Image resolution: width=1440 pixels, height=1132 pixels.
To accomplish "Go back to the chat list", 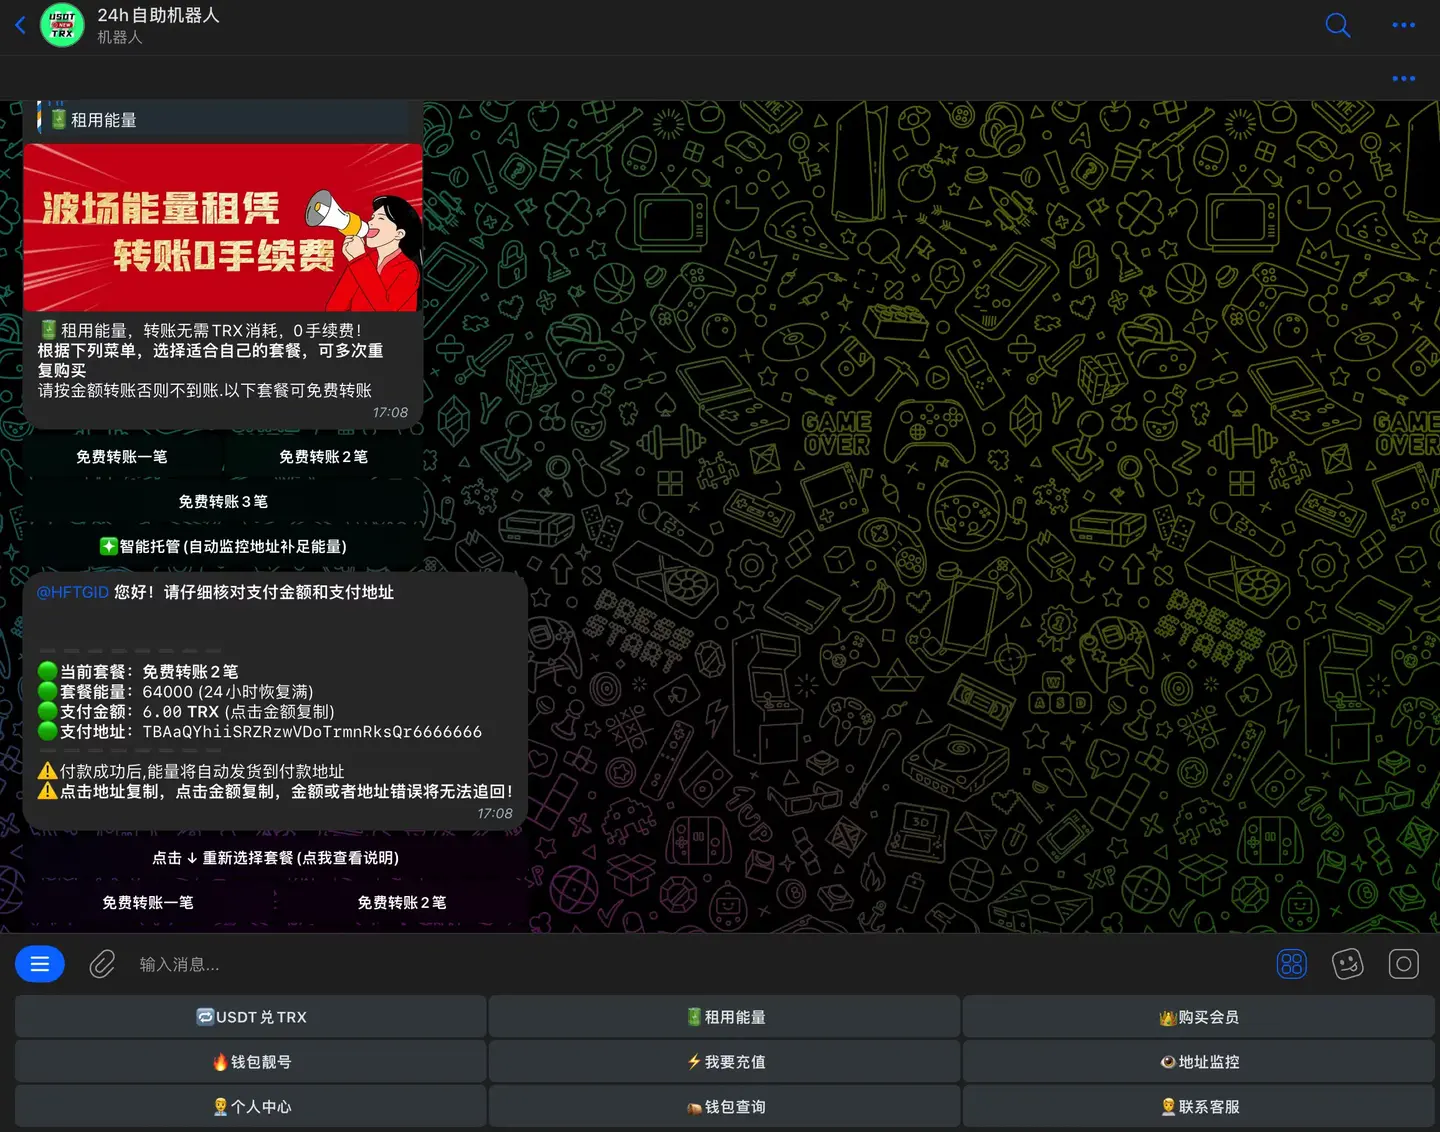I will tap(20, 25).
